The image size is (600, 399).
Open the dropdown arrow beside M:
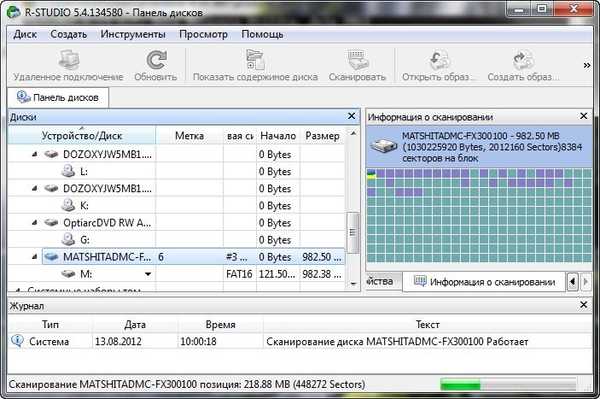click(148, 274)
